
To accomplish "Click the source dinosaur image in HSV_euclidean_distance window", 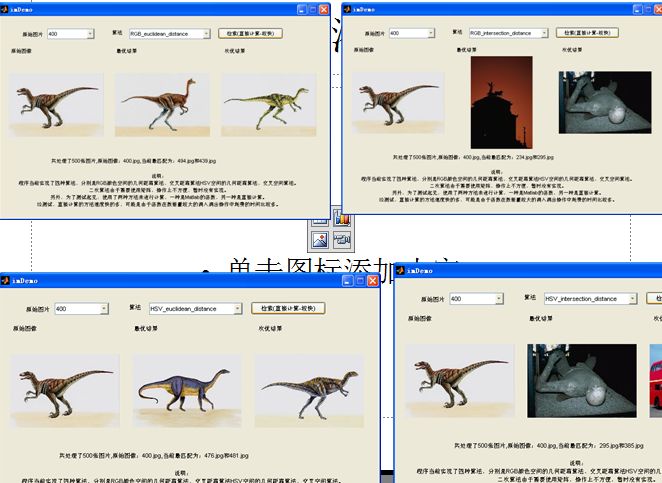I will (65, 391).
